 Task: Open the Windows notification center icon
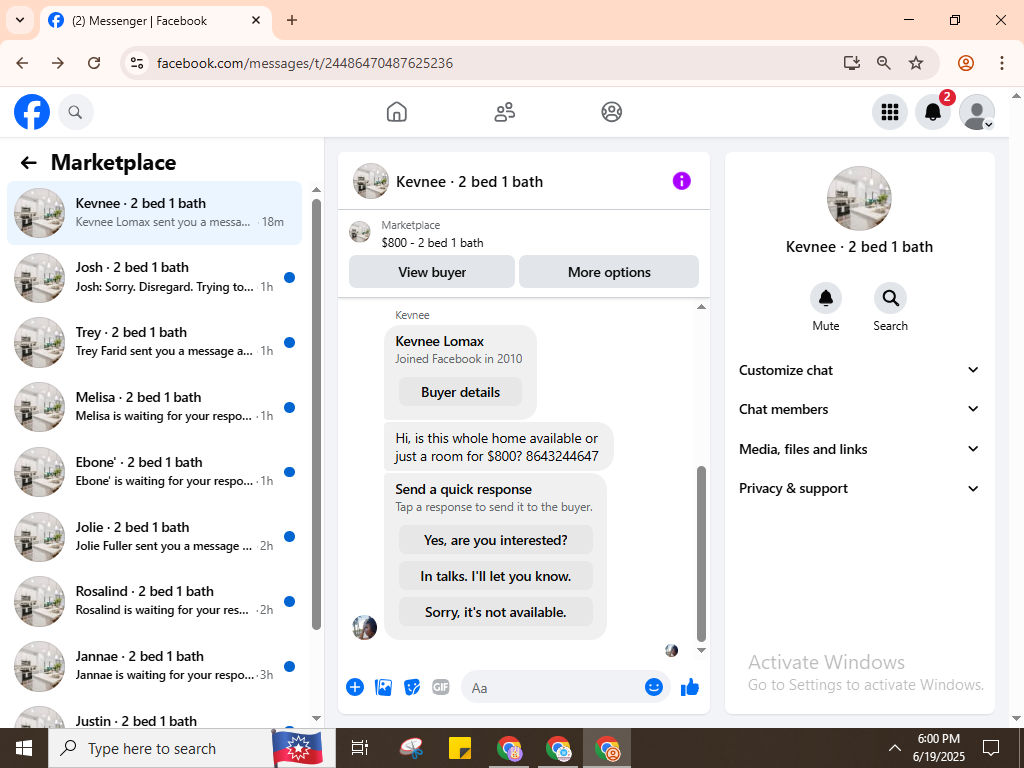coord(991,748)
